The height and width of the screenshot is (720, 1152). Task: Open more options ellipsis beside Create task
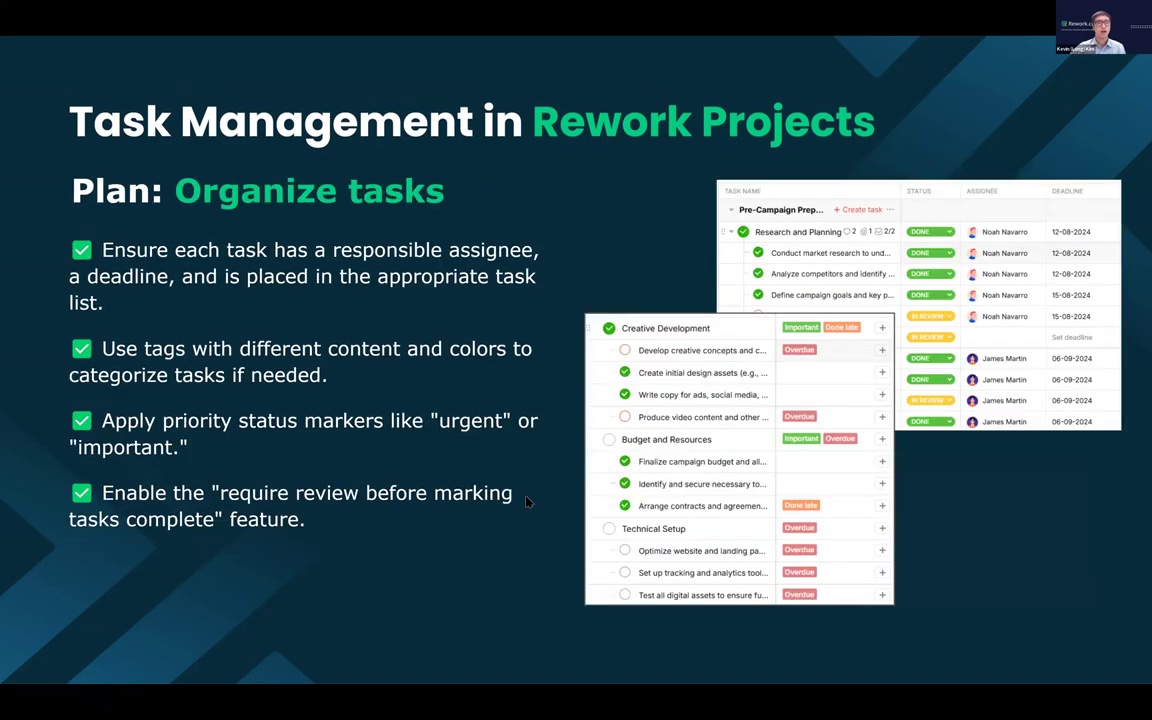click(890, 209)
